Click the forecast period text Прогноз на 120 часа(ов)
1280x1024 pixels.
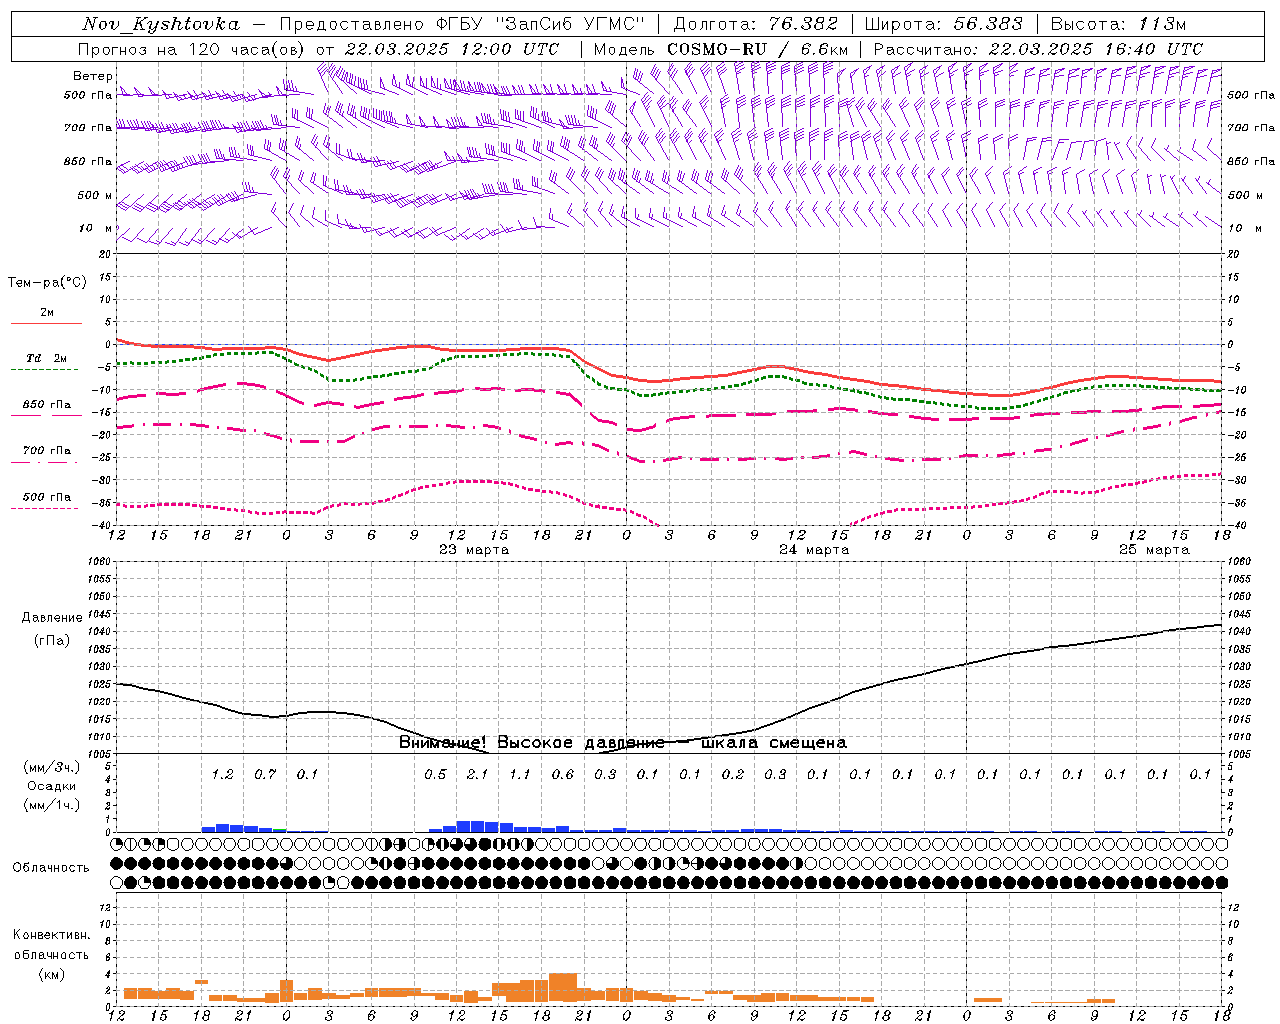point(192,49)
